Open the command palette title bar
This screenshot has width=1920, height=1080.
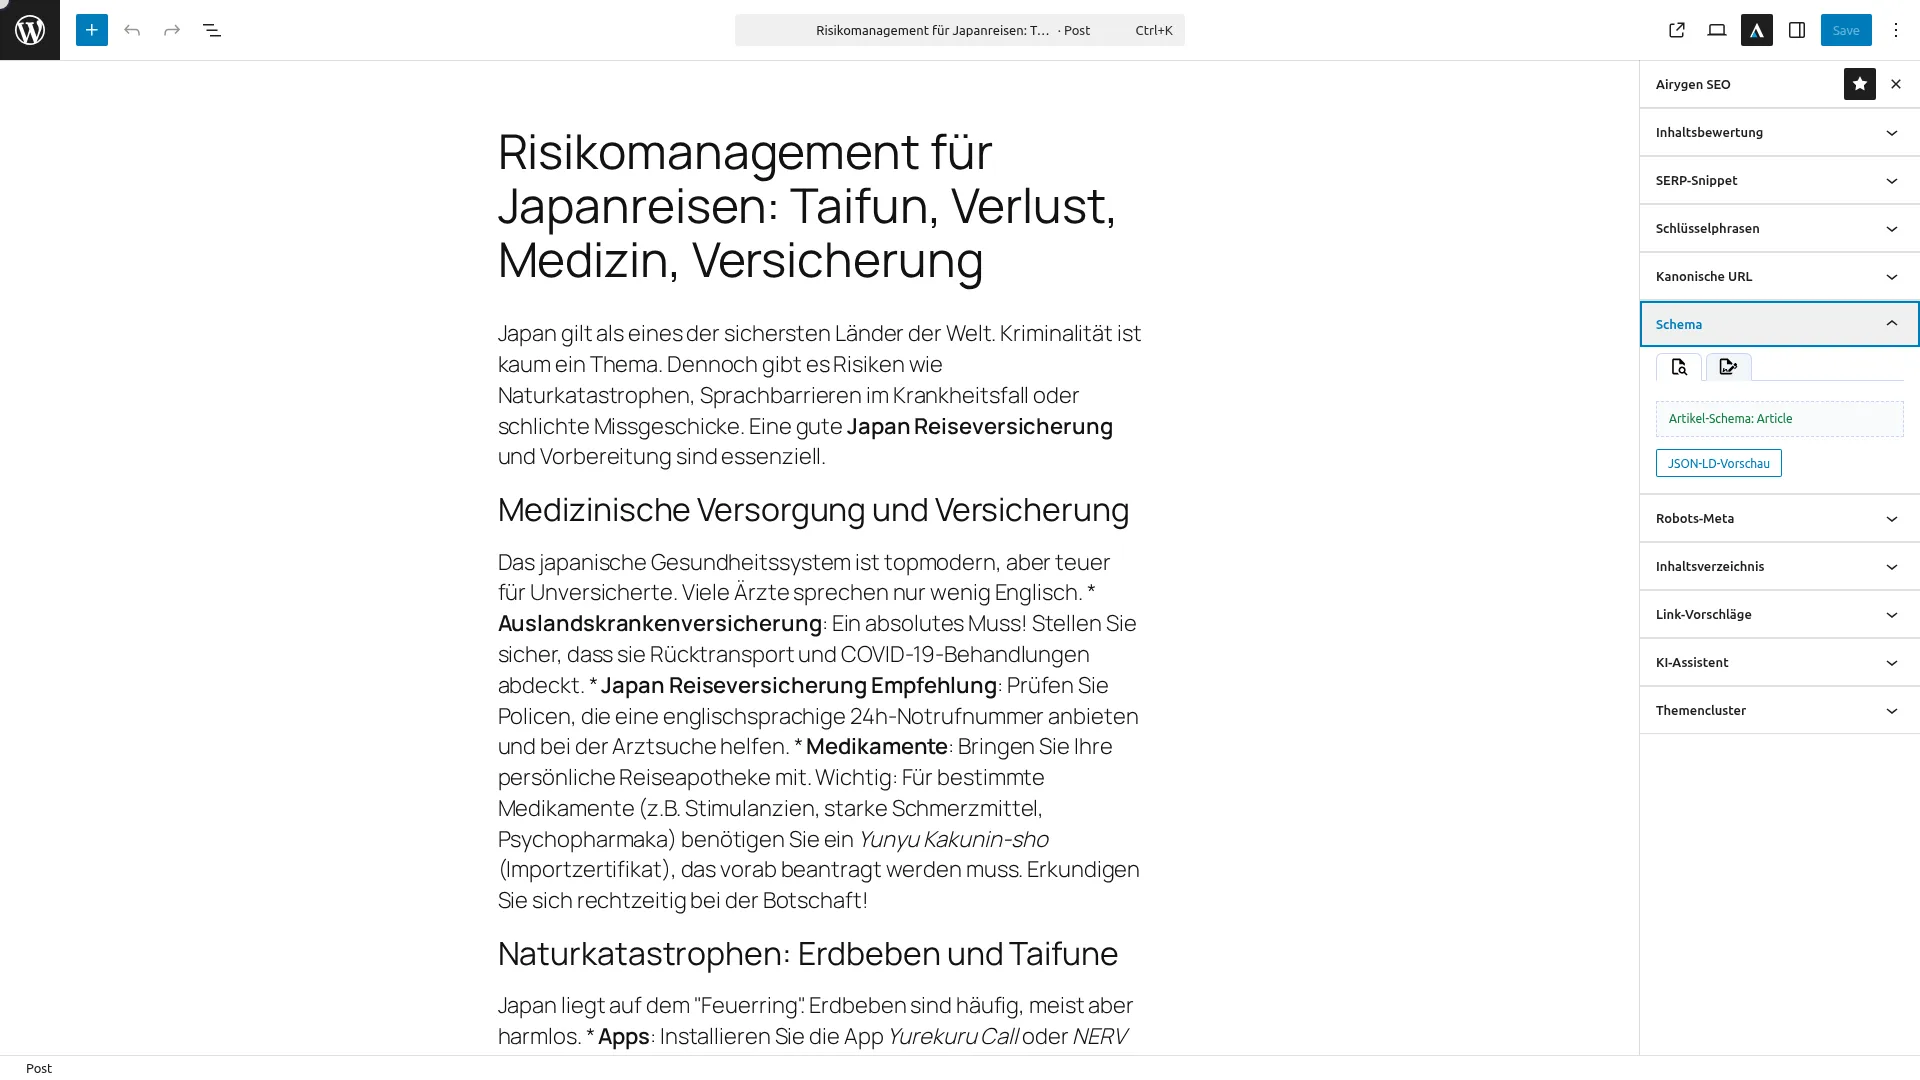pyautogui.click(x=960, y=30)
